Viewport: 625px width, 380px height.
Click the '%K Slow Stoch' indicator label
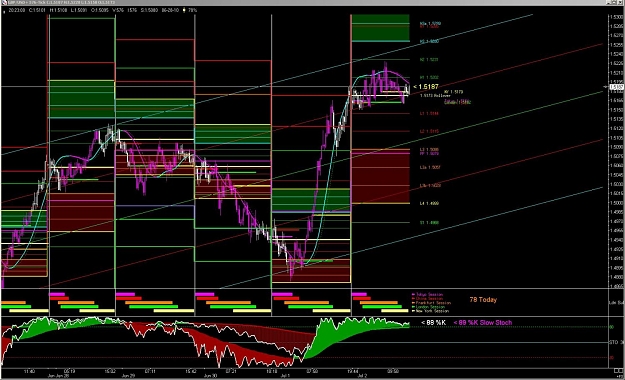pyautogui.click(x=483, y=322)
